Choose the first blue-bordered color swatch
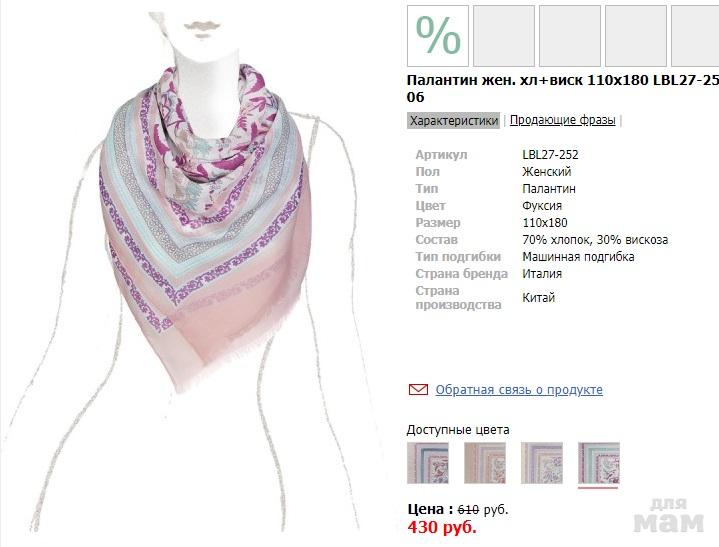Viewport: 719px width, 547px height. coord(428,463)
